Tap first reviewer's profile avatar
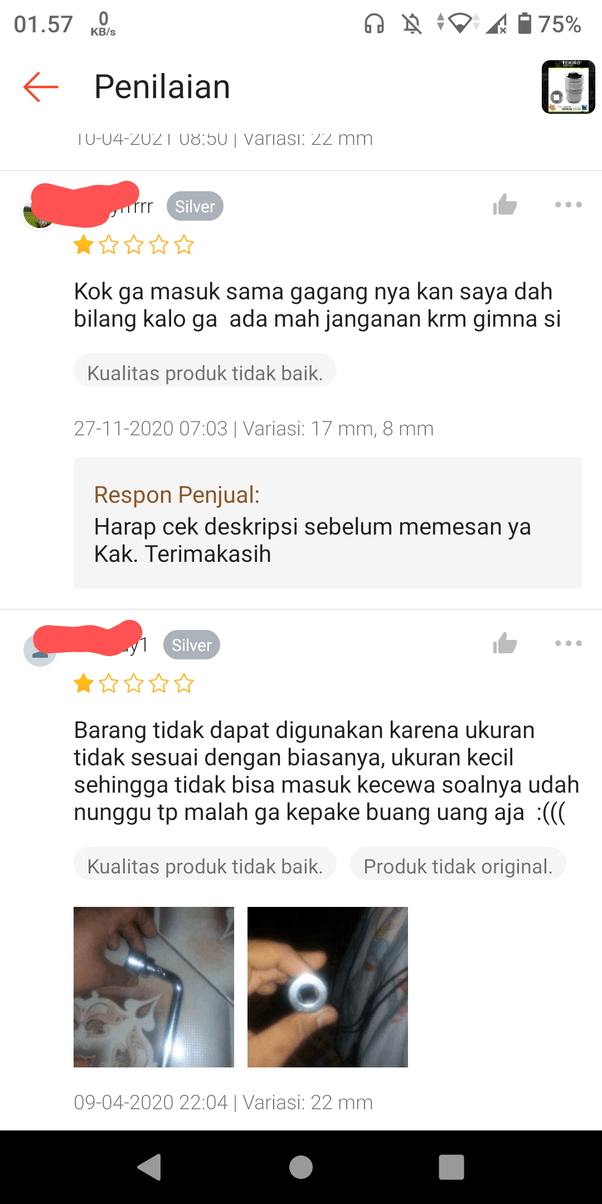602x1204 pixels. pyautogui.click(x=39, y=211)
